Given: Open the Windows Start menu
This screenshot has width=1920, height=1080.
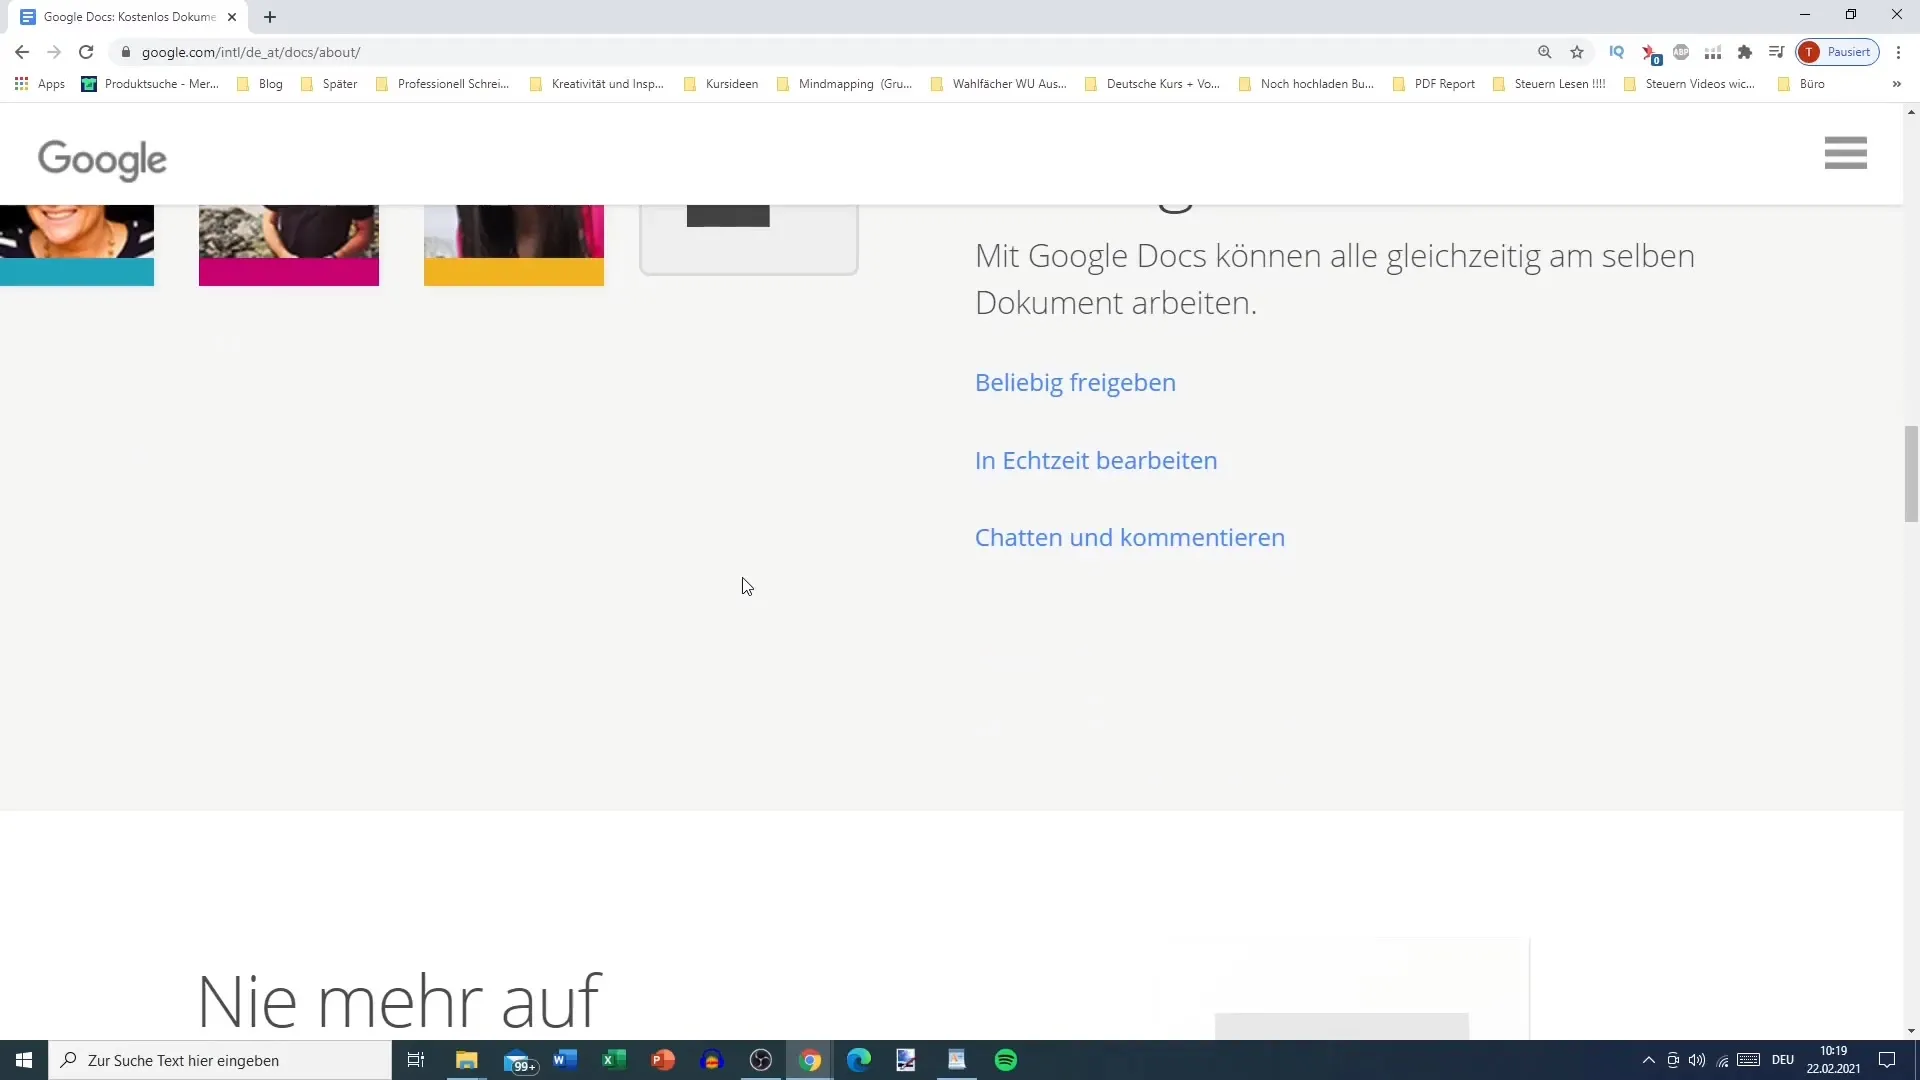Looking at the screenshot, I should (x=24, y=1060).
